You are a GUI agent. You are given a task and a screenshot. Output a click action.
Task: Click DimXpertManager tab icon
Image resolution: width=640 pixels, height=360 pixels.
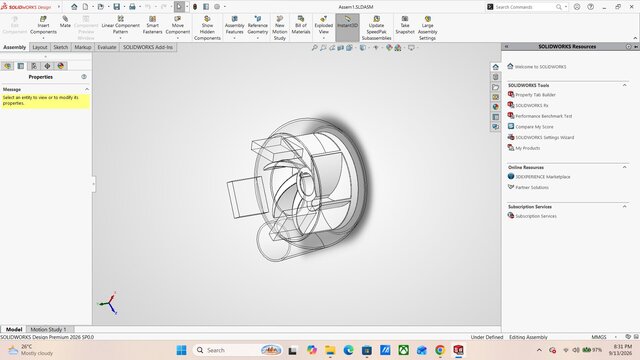coord(47,66)
